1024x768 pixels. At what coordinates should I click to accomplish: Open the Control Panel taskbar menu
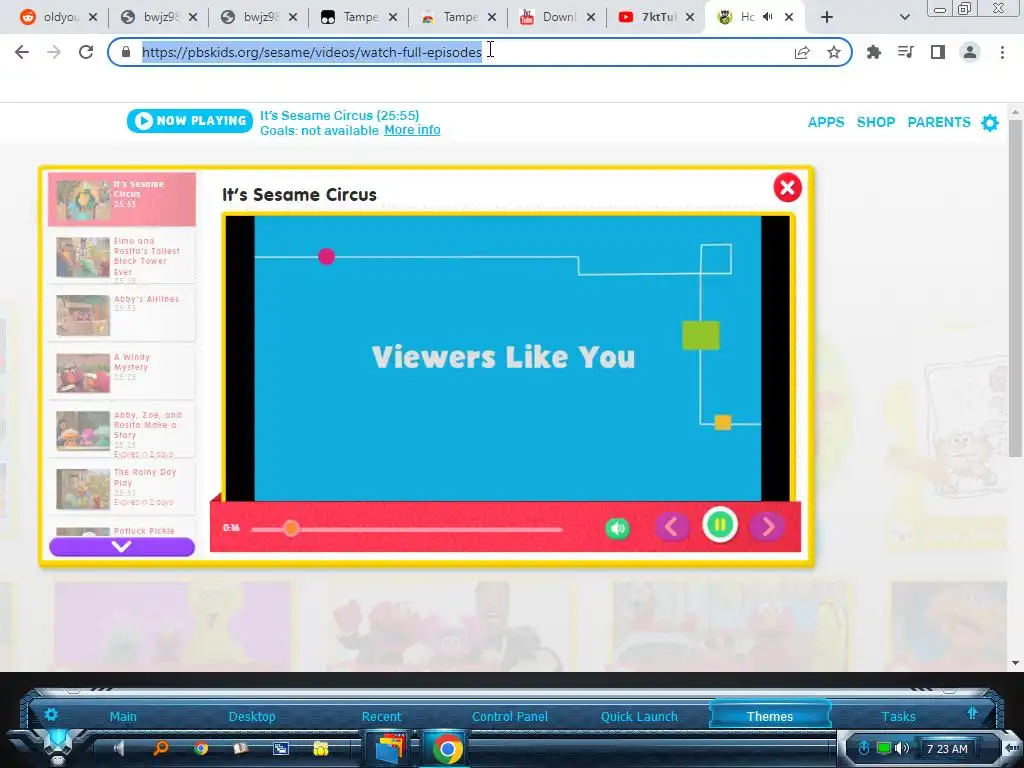pyautogui.click(x=509, y=716)
